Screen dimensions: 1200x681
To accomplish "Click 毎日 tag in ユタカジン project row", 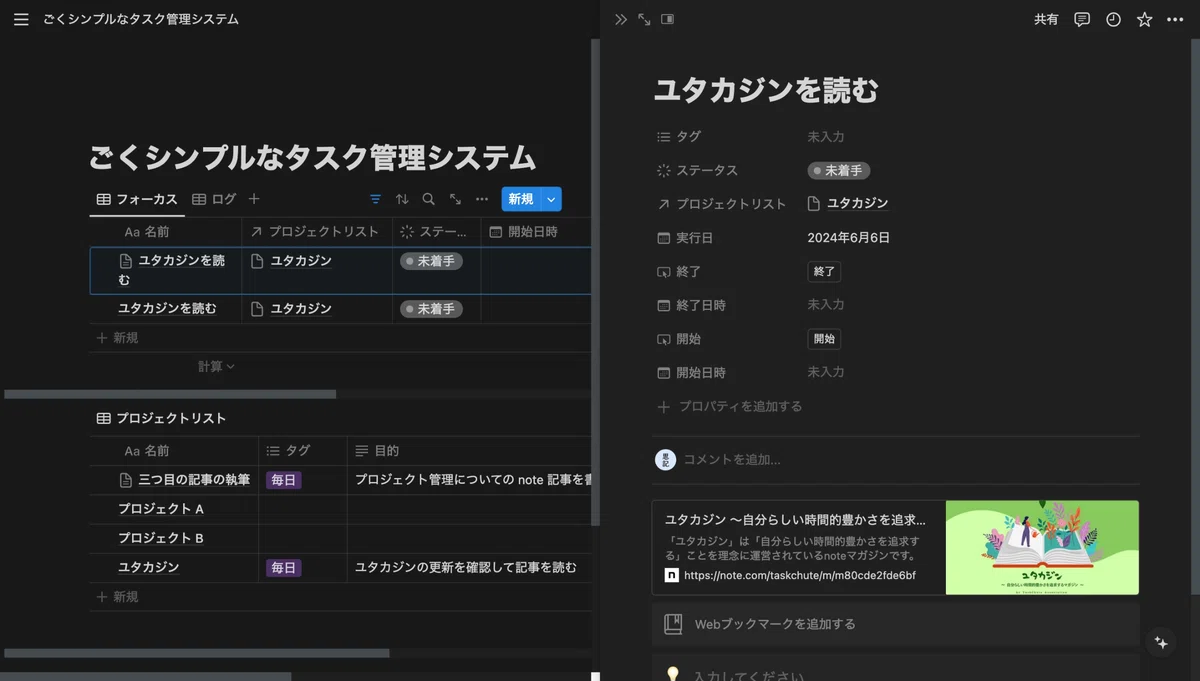I will pos(283,568).
